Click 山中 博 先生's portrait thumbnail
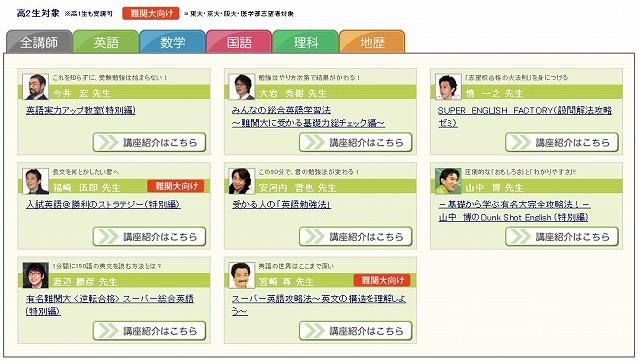Screen dimensions: 640x363 [x=448, y=181]
